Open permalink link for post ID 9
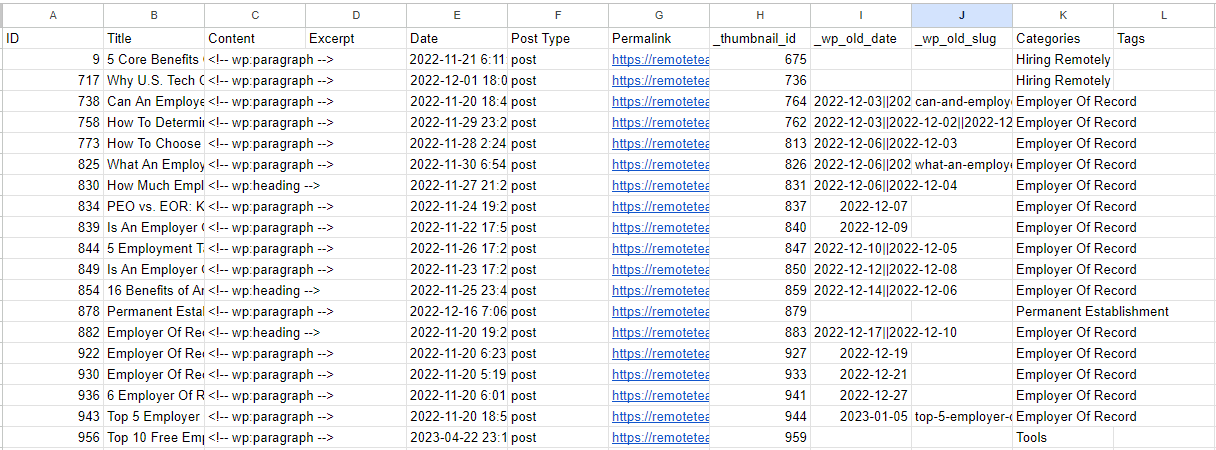Viewport: 1216px width, 450px height. (660, 60)
